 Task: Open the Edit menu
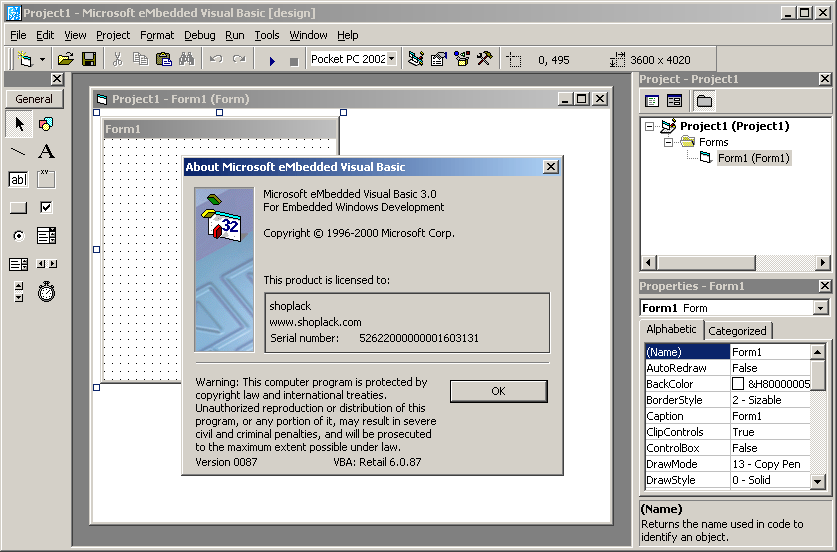tap(45, 35)
